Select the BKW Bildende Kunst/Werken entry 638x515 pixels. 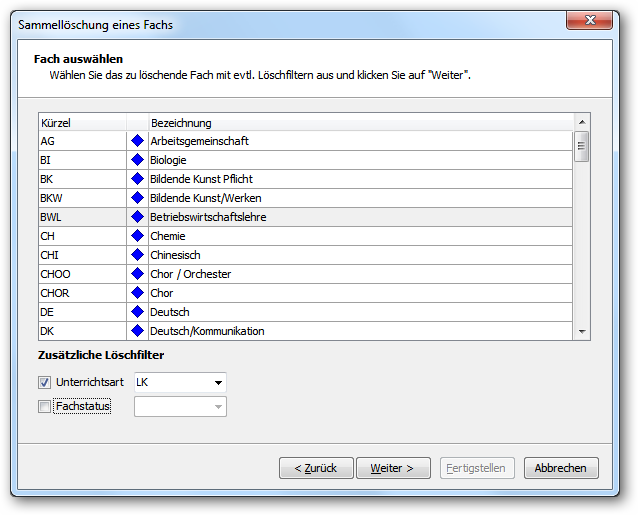(306, 198)
